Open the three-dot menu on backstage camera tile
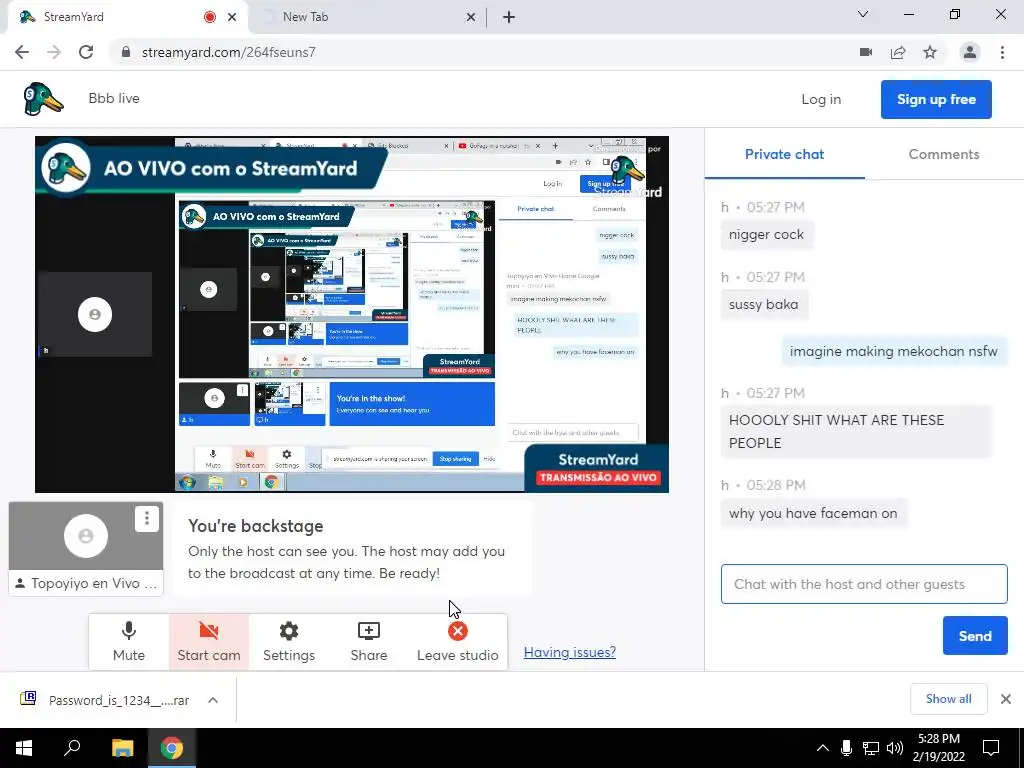Image resolution: width=1024 pixels, height=768 pixels. point(147,519)
